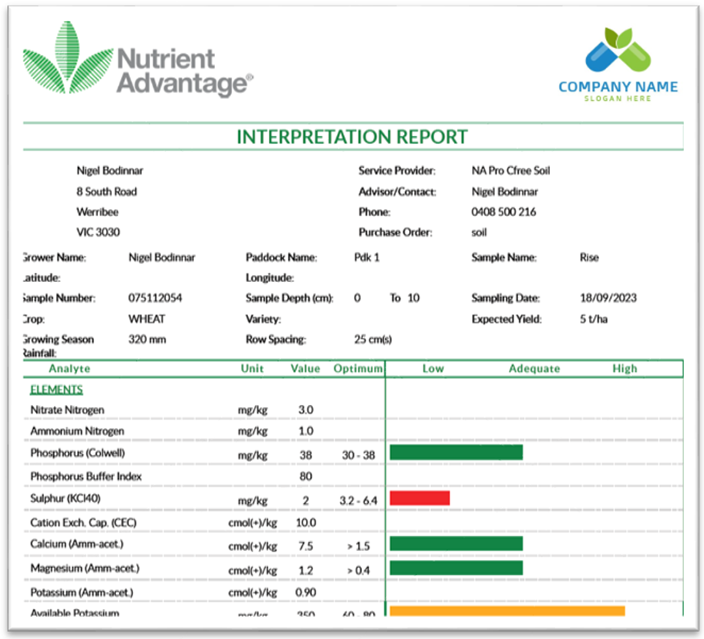Click the Service Provider NA Pro Cfree Soil

[510, 170]
